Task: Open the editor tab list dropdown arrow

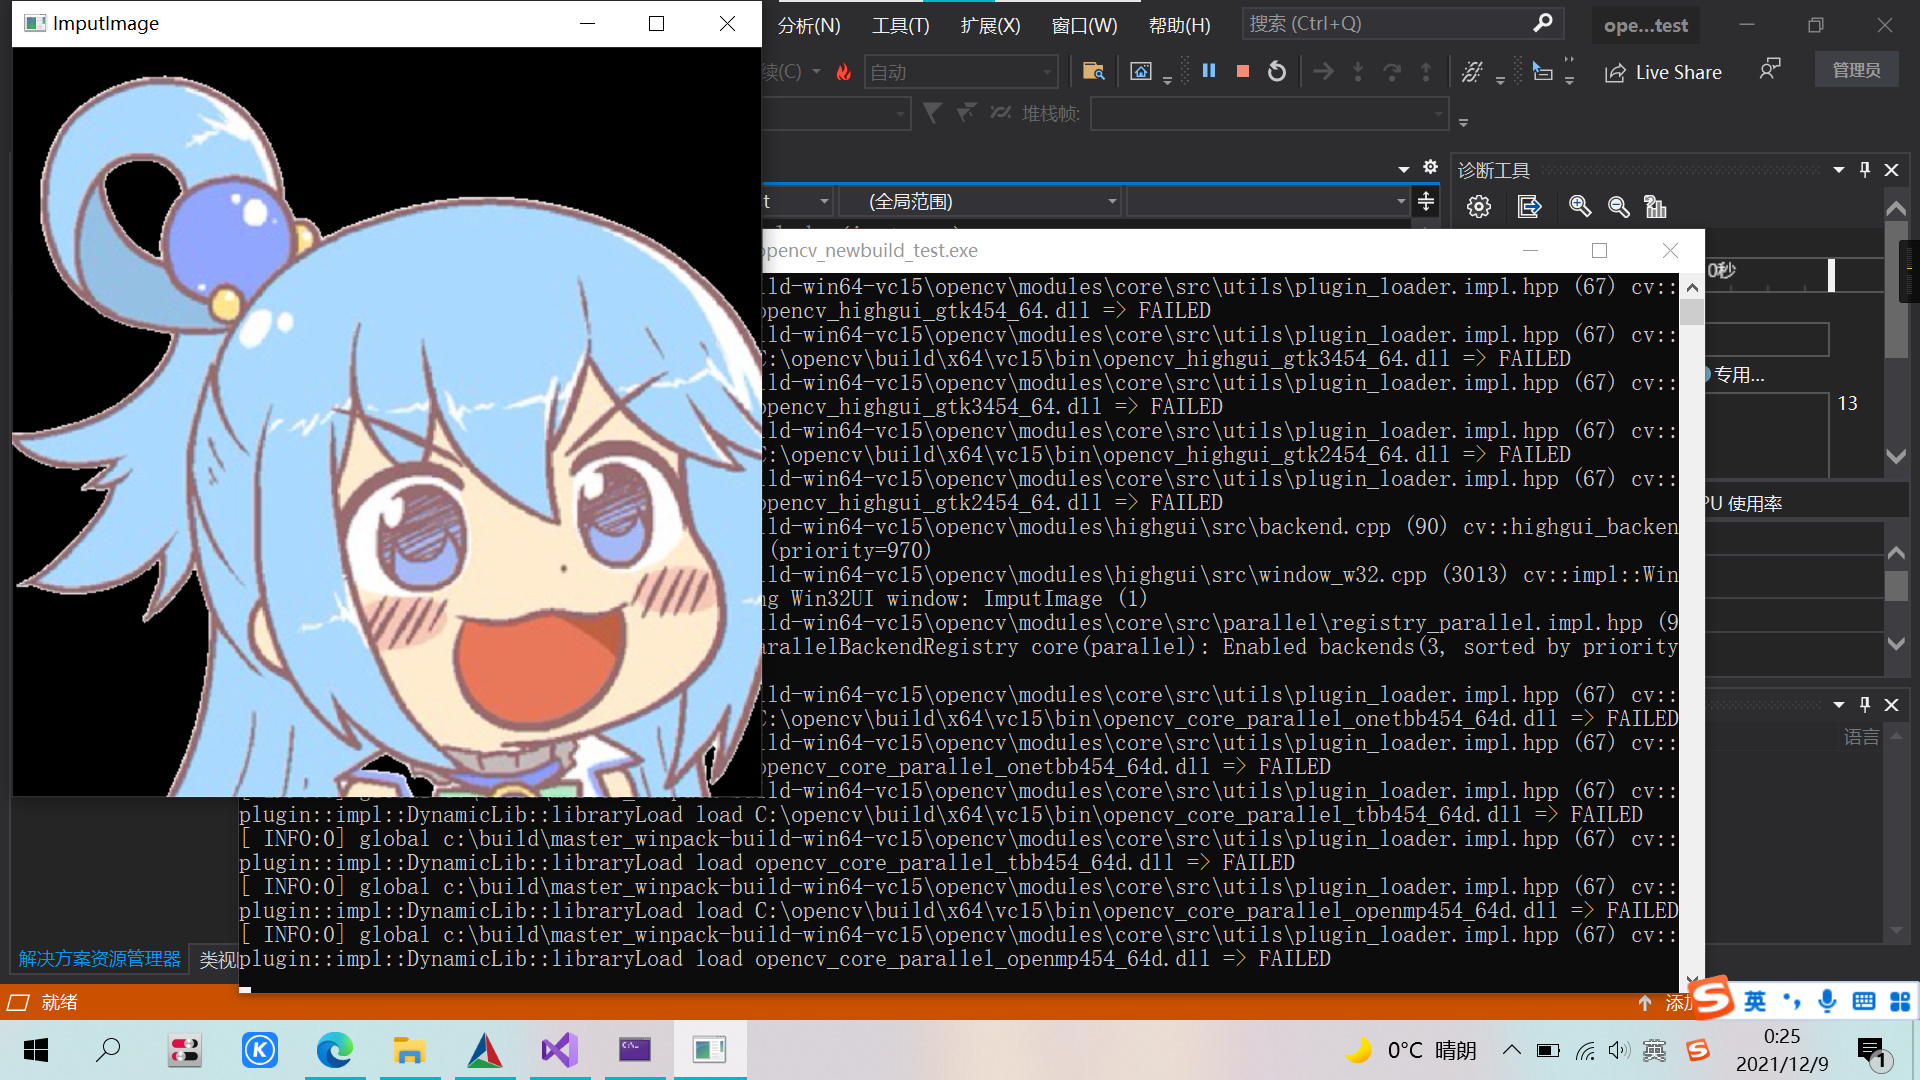Action: (x=1403, y=169)
